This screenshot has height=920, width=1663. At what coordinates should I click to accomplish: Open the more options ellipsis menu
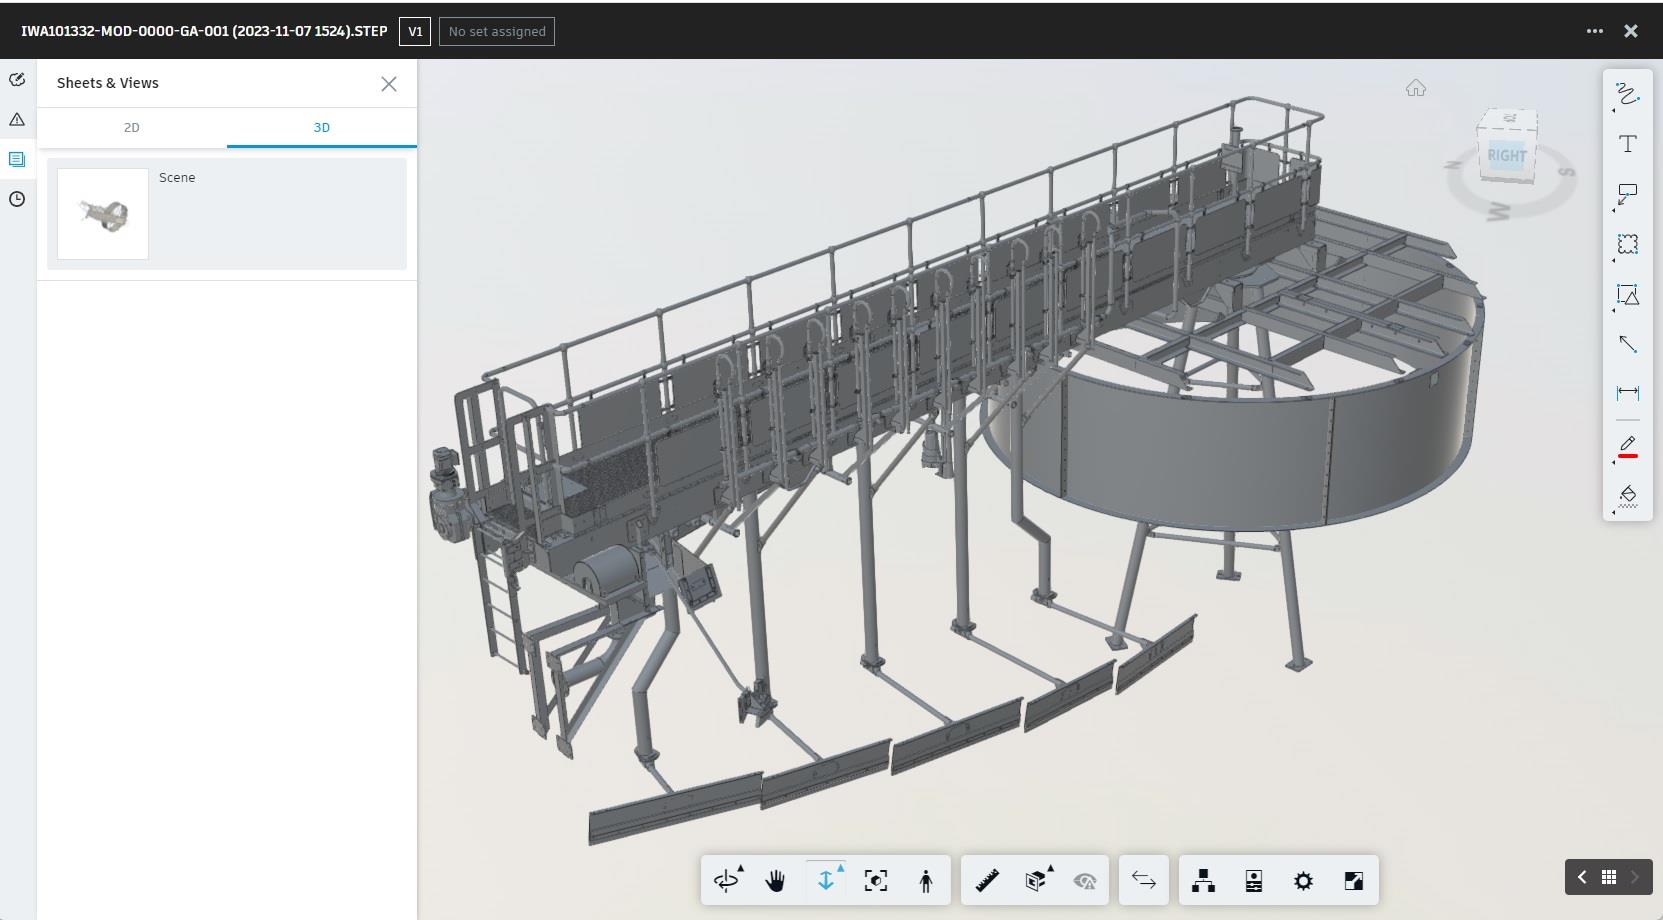click(x=1594, y=31)
